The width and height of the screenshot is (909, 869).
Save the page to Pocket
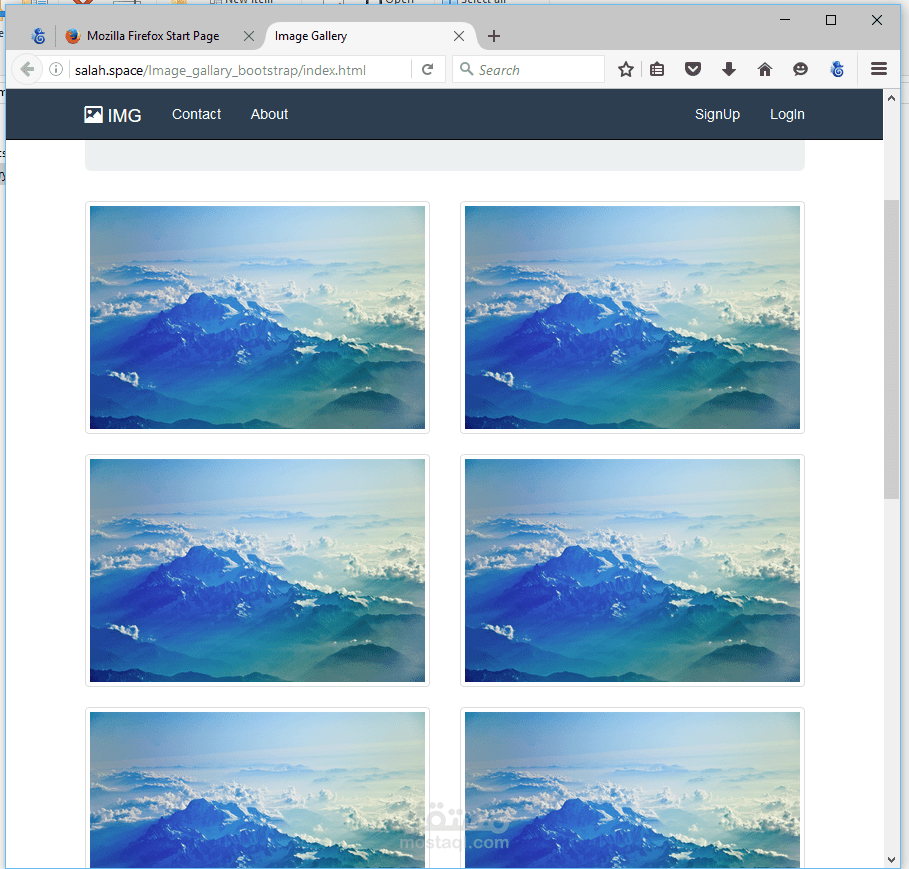coord(693,69)
